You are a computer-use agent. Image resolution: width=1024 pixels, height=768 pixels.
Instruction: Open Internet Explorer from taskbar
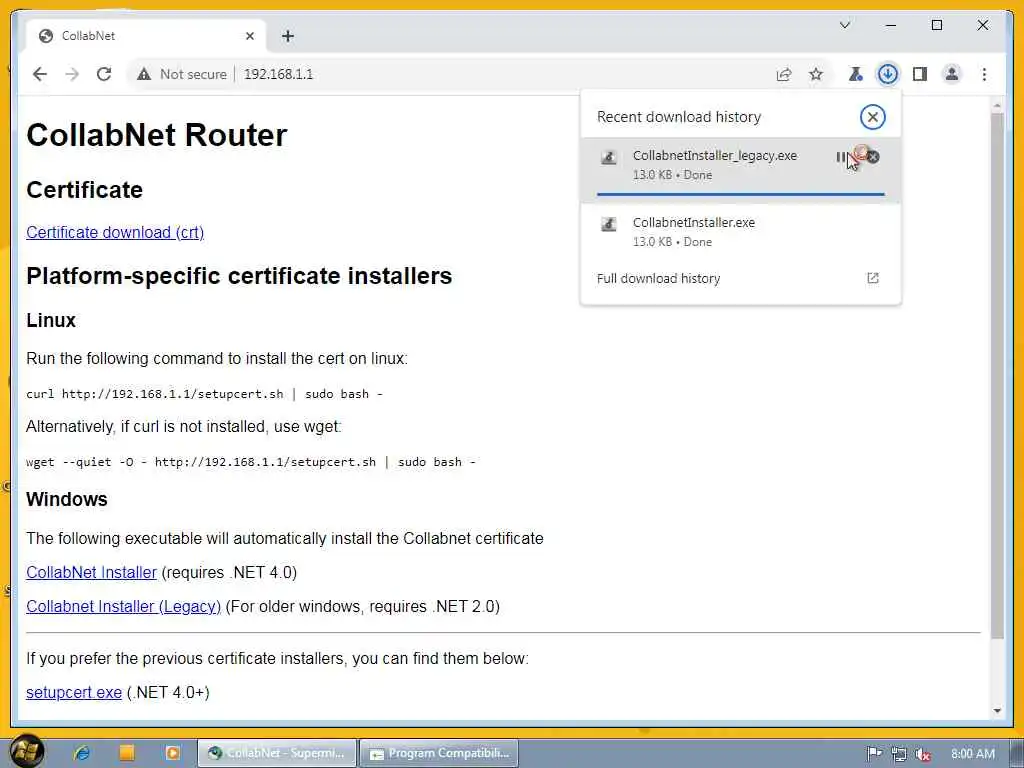click(x=82, y=753)
